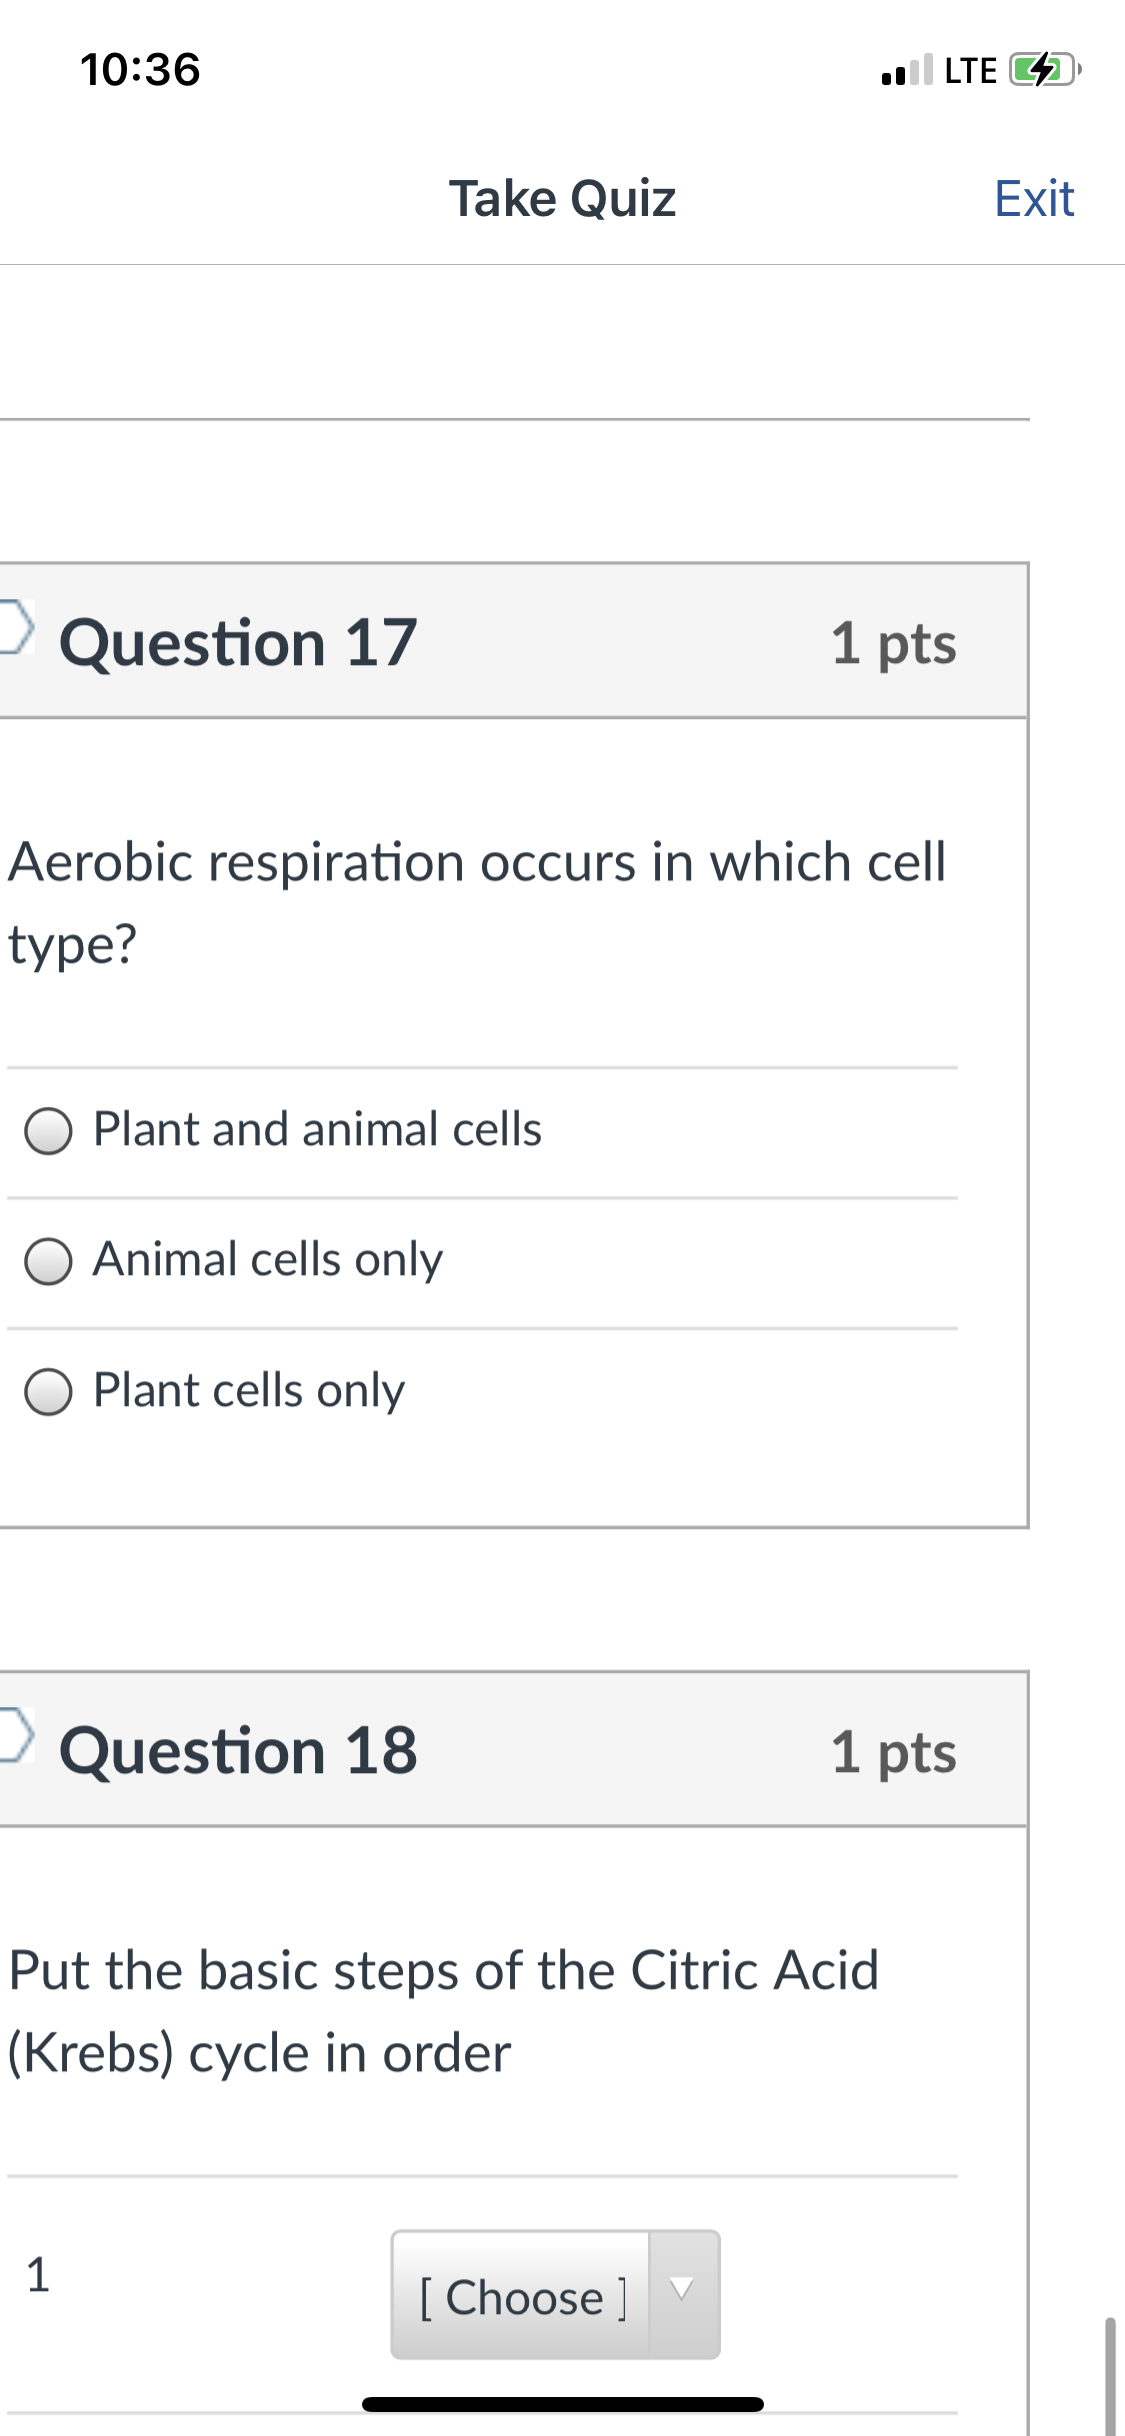
Task: Exit the quiz
Action: (x=1034, y=198)
